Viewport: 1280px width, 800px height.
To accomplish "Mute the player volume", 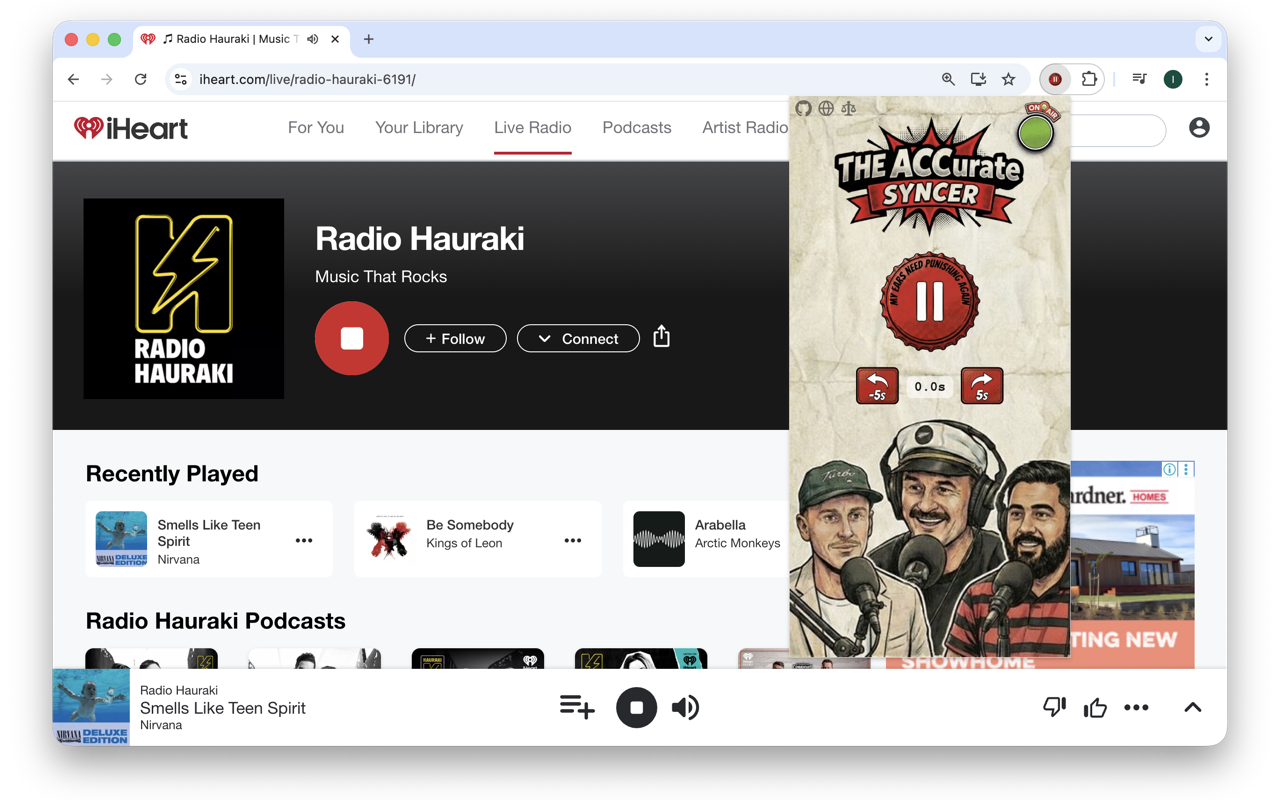I will pyautogui.click(x=685, y=707).
